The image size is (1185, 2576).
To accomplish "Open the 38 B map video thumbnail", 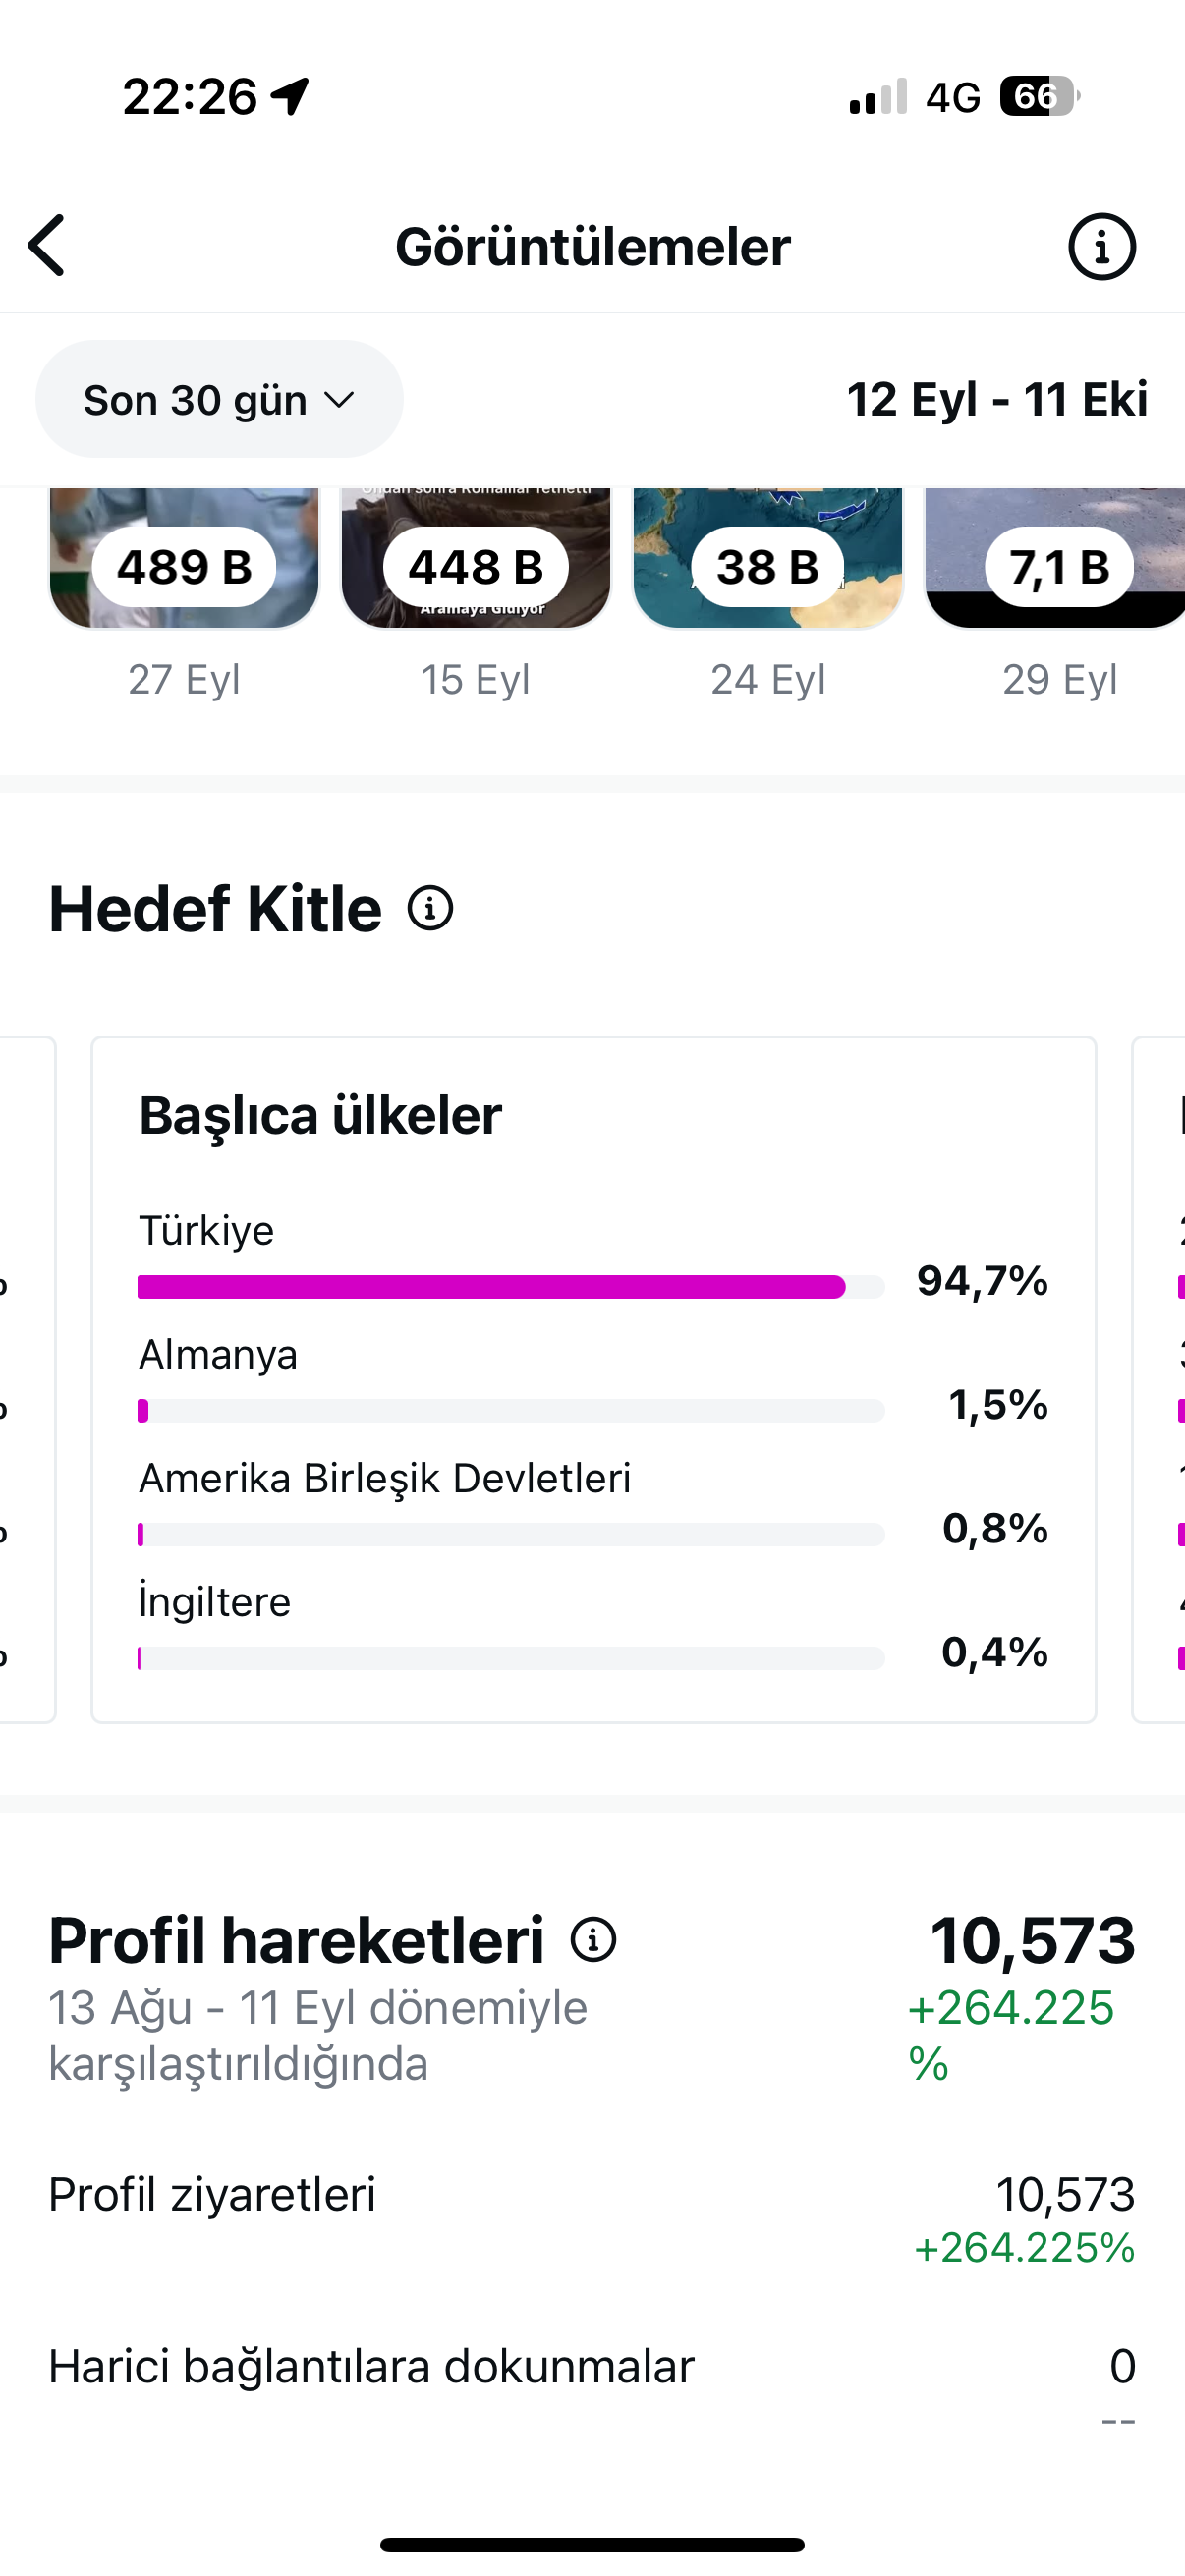I will coord(768,558).
